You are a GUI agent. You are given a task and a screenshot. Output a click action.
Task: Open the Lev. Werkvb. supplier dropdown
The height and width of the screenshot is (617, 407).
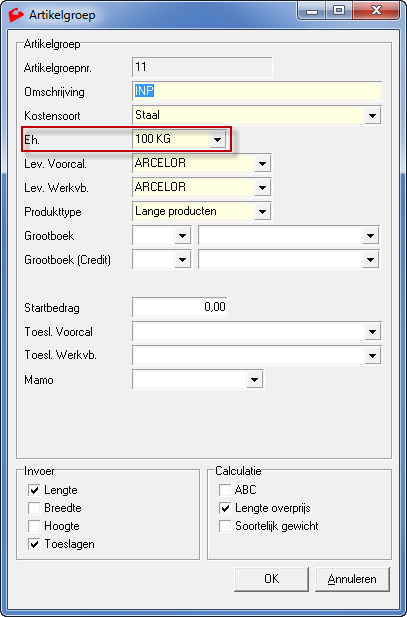(262, 187)
